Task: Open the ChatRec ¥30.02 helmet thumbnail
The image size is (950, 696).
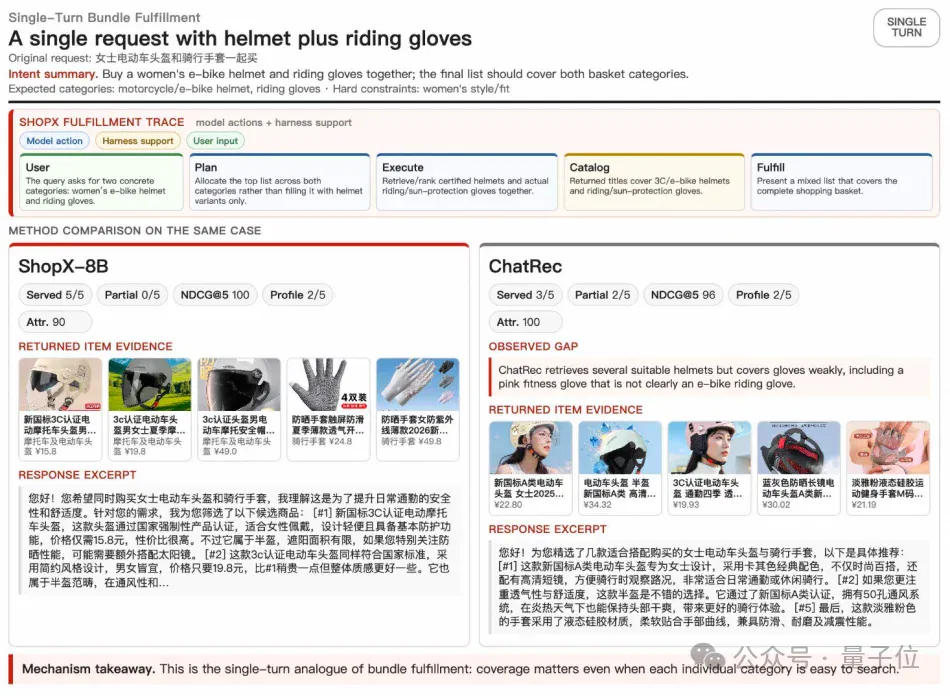Action: click(799, 448)
